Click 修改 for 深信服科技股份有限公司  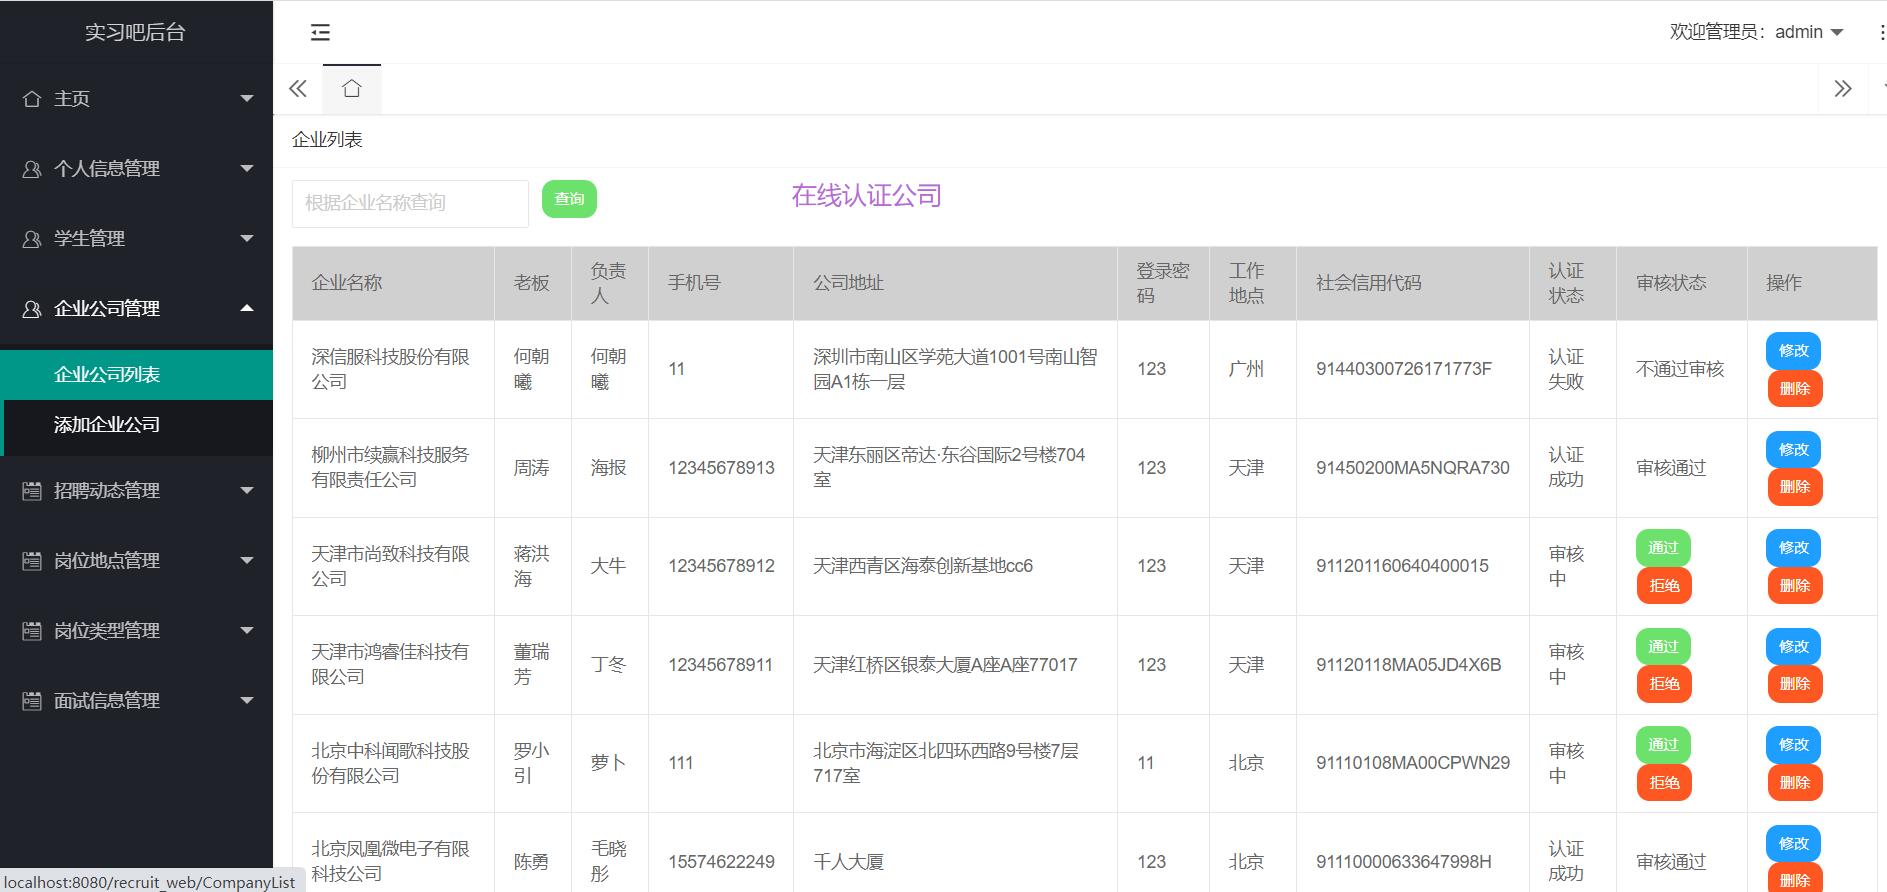[1794, 351]
